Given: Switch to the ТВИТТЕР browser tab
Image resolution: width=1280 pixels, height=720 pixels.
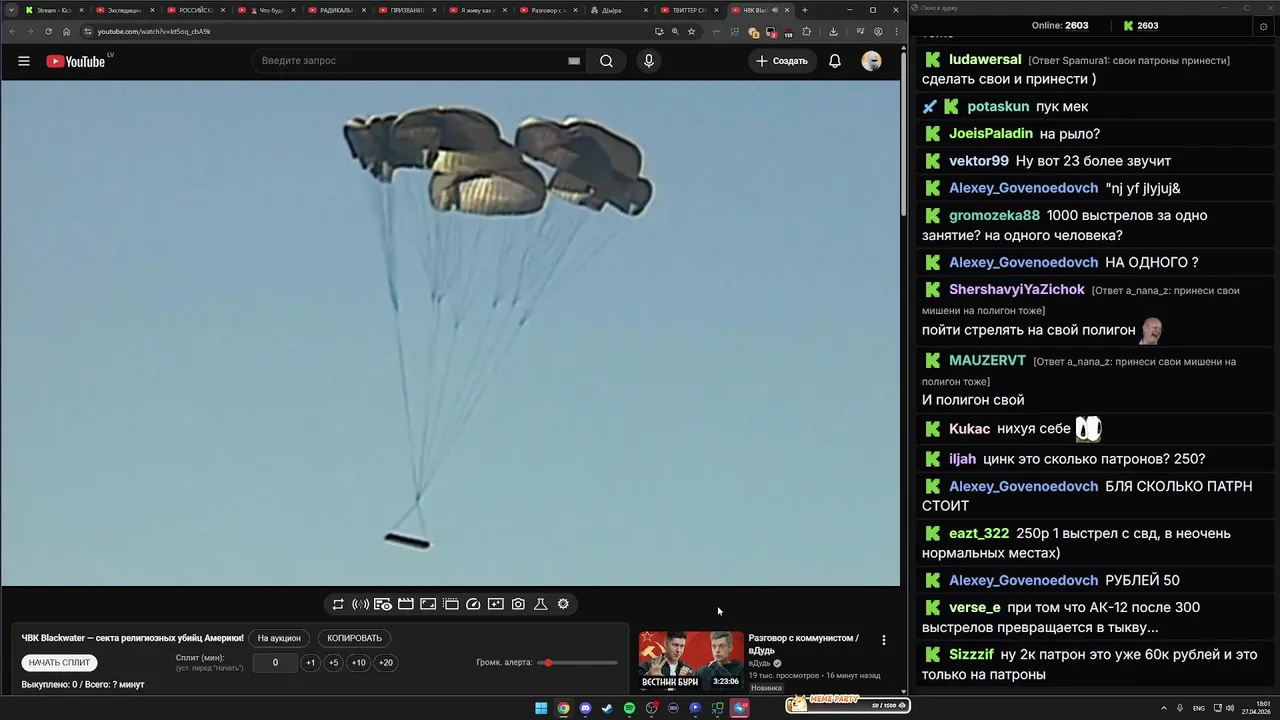Looking at the screenshot, I should (690, 10).
